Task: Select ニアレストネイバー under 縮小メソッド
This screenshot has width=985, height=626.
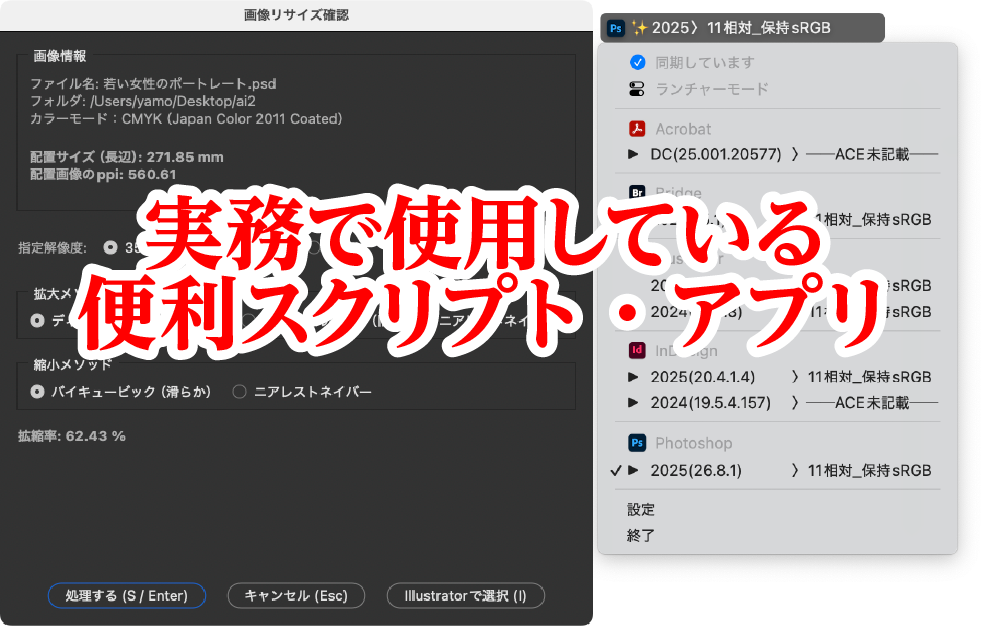Action: [x=239, y=392]
